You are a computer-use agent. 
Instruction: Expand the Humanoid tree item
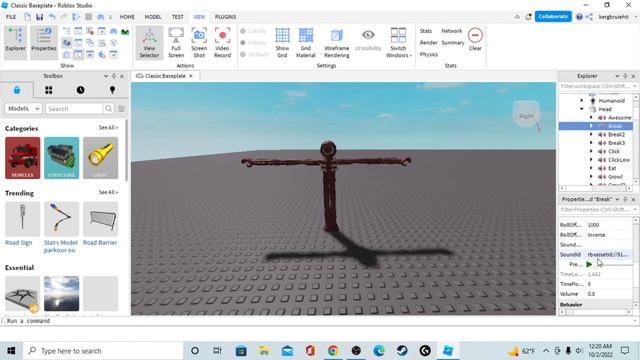coord(582,100)
